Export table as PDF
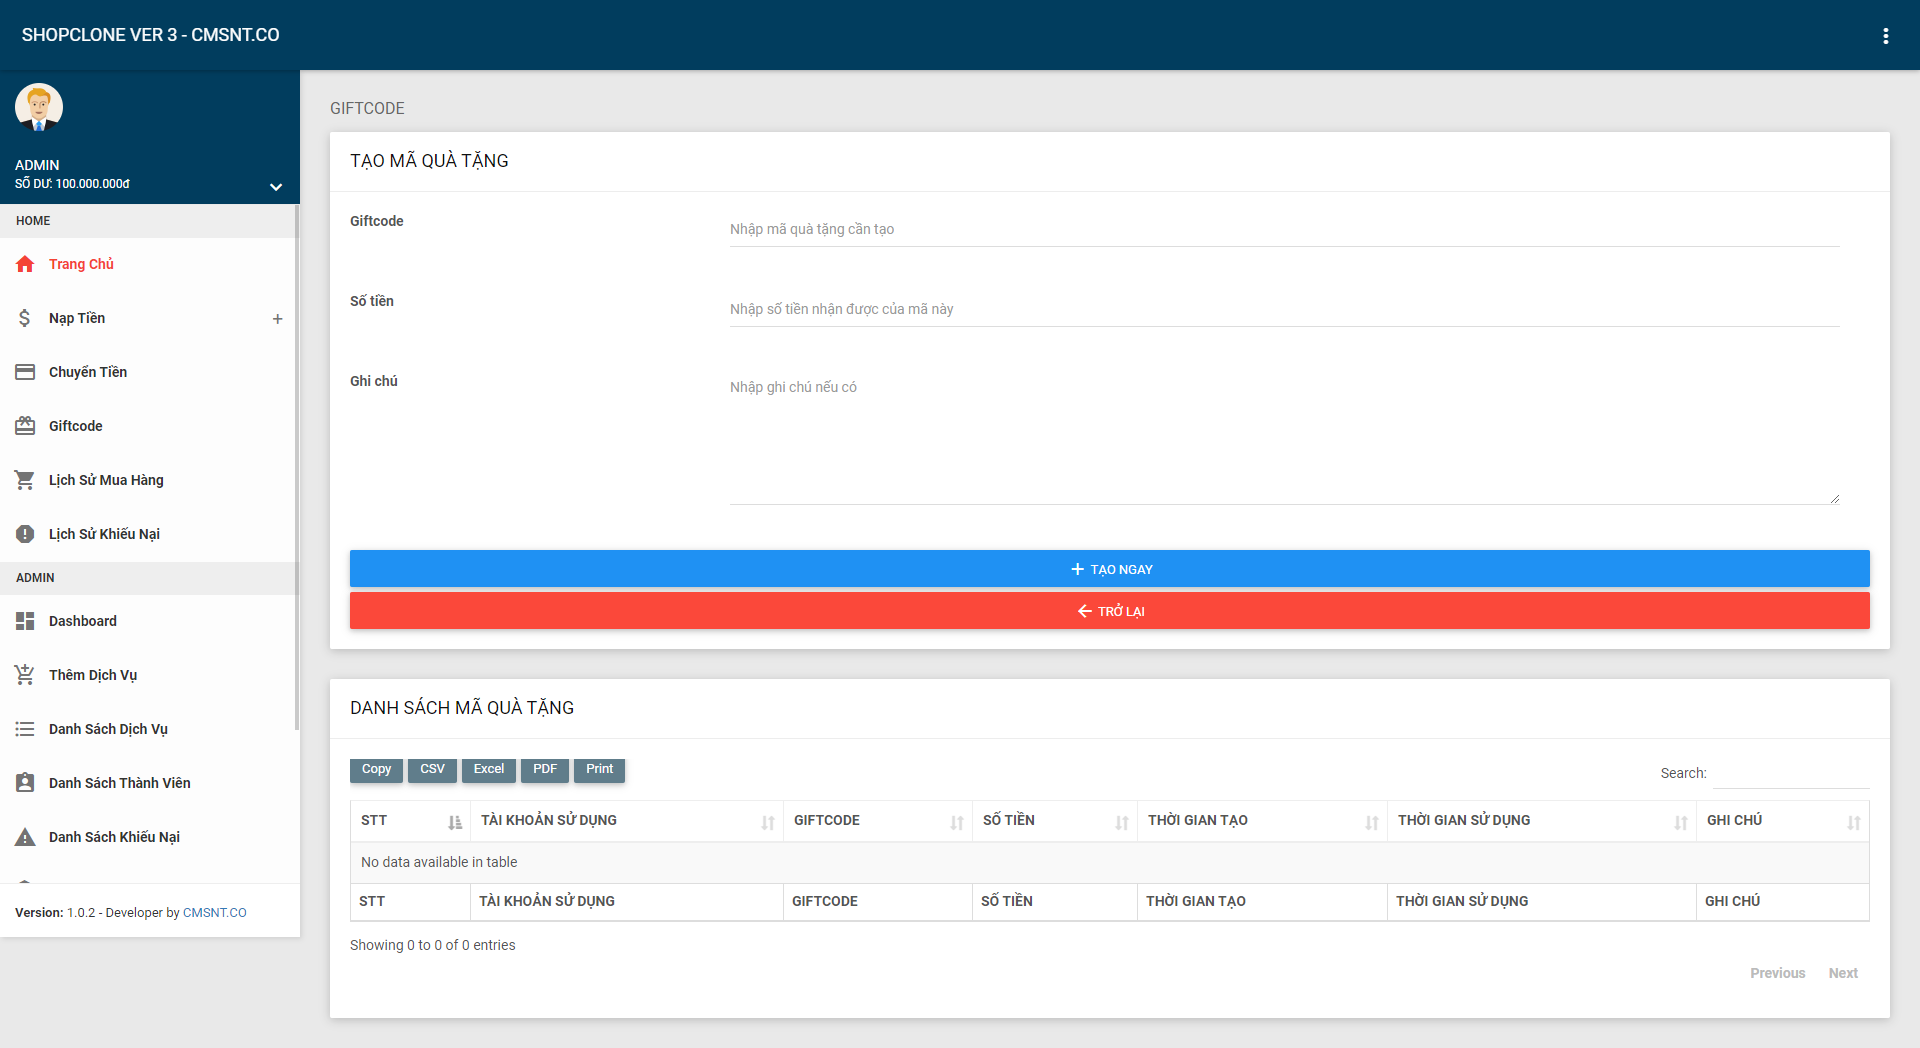 click(x=545, y=769)
